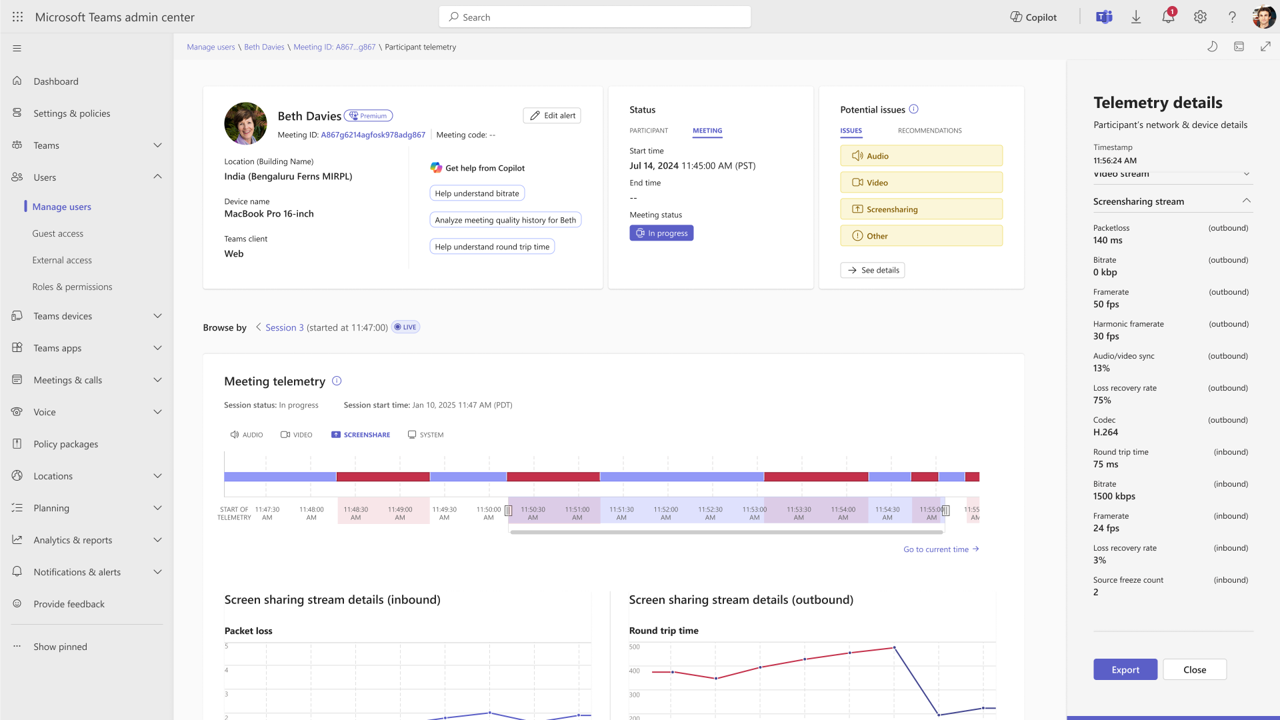1280x720 pixels.
Task: Open Settings & policies in sidebar
Action: pyautogui.click(x=71, y=113)
